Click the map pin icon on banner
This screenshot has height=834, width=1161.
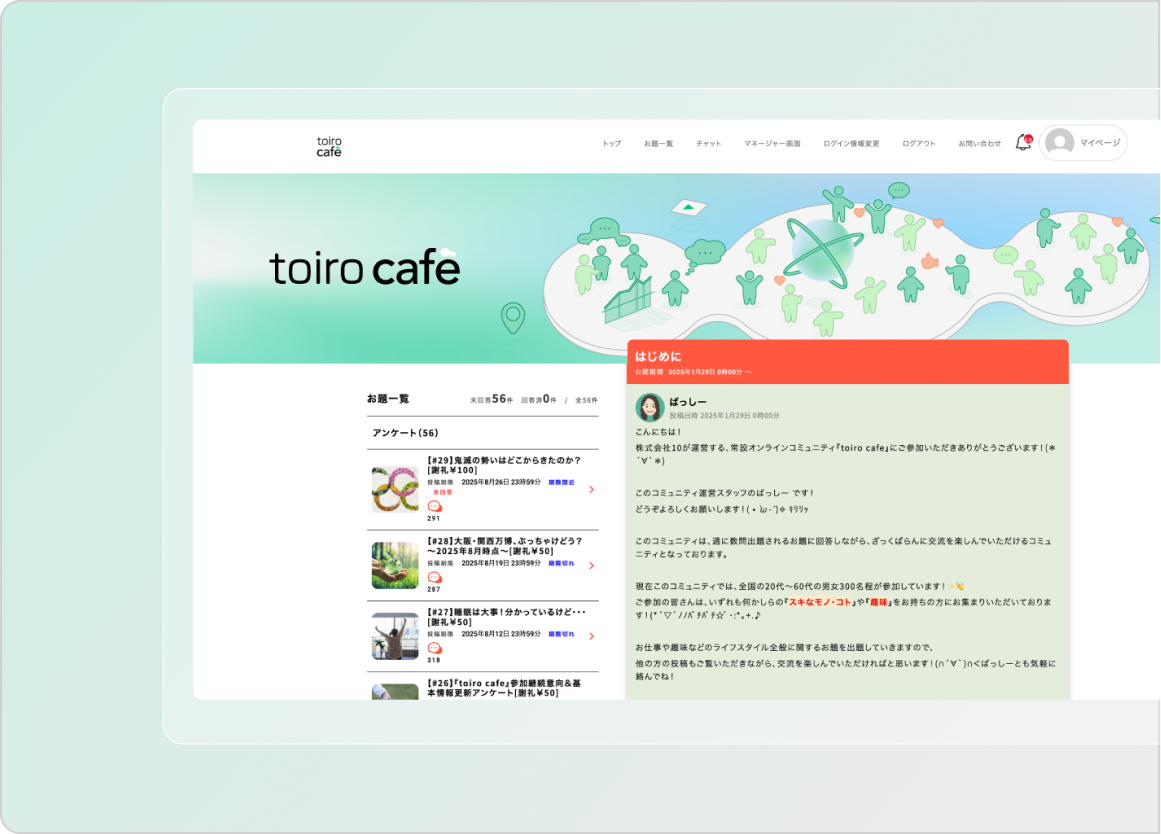[513, 318]
